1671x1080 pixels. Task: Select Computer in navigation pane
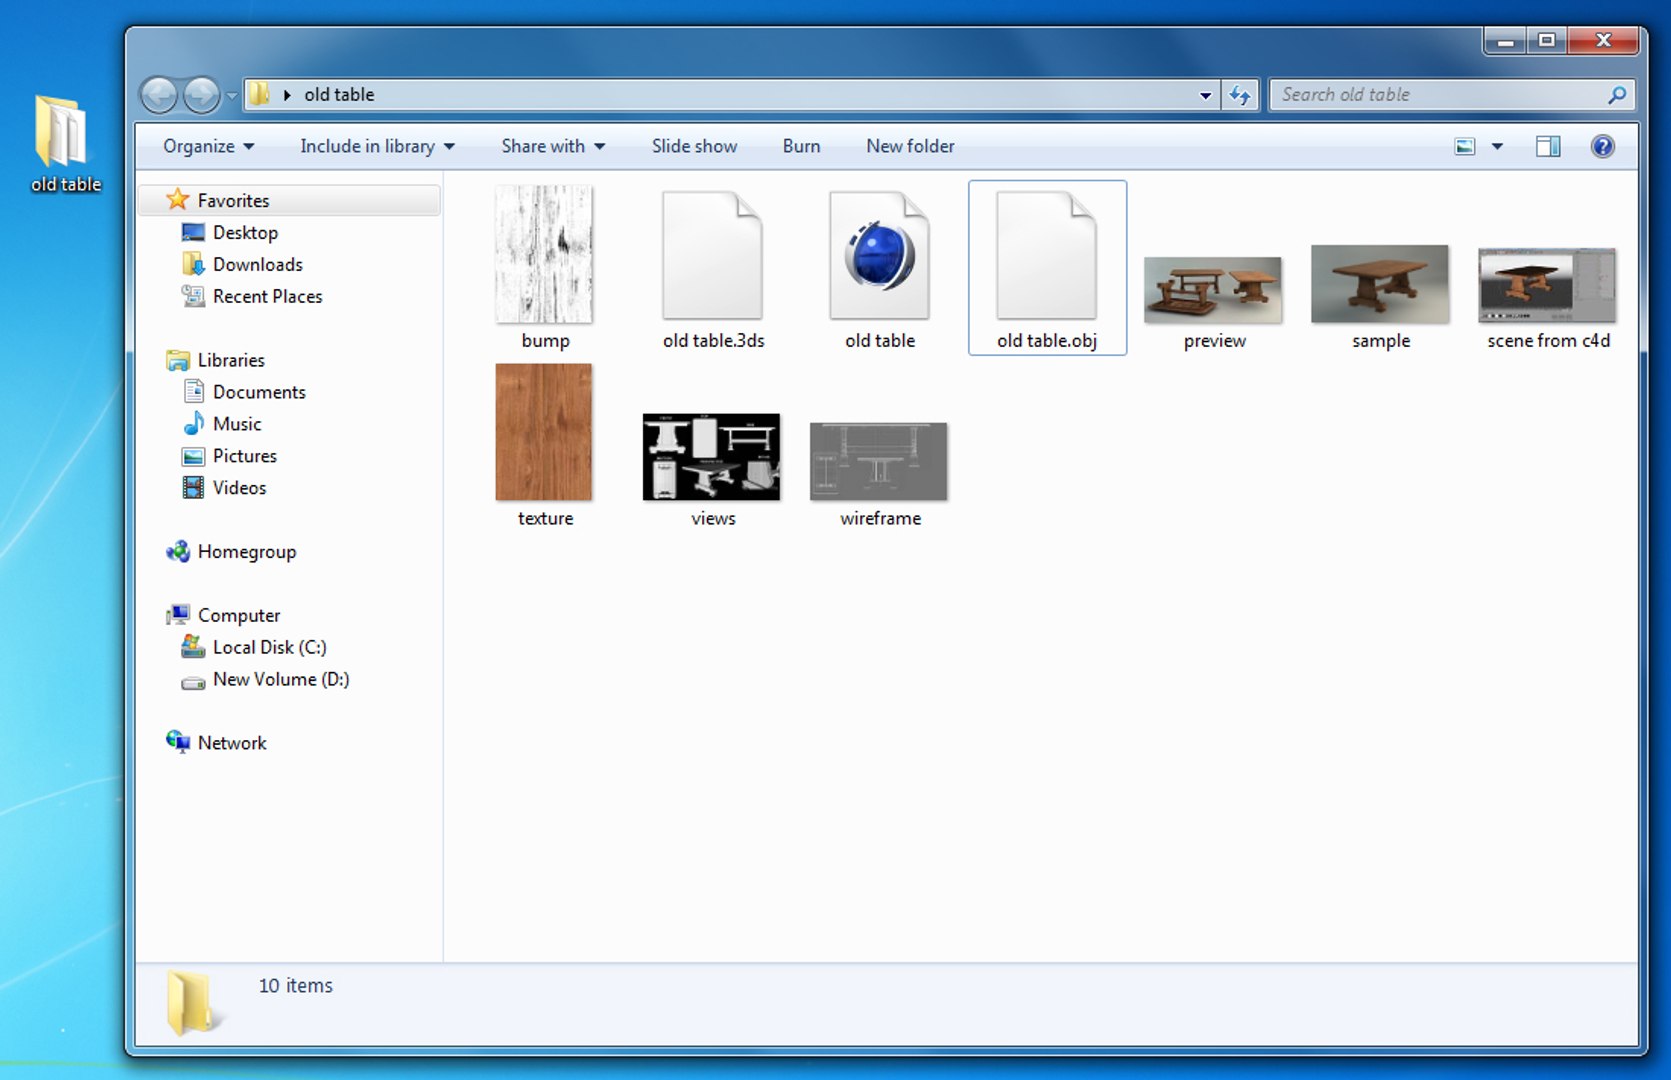click(x=238, y=615)
